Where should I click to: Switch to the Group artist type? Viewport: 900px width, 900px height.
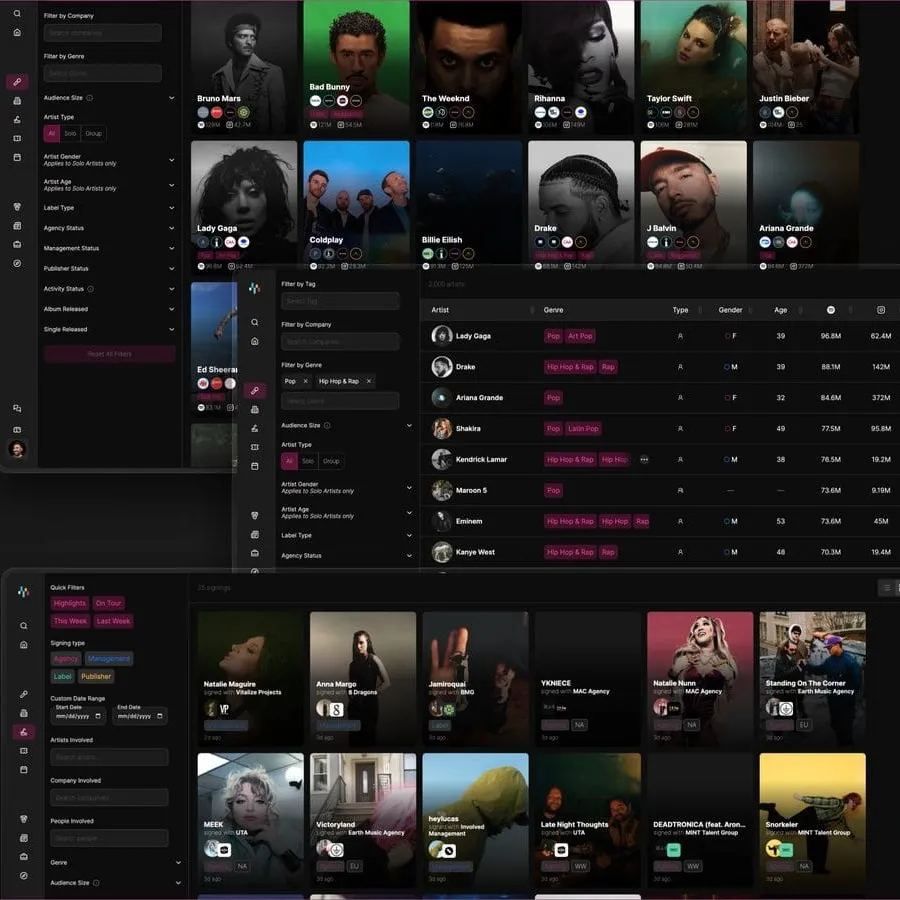[94, 133]
